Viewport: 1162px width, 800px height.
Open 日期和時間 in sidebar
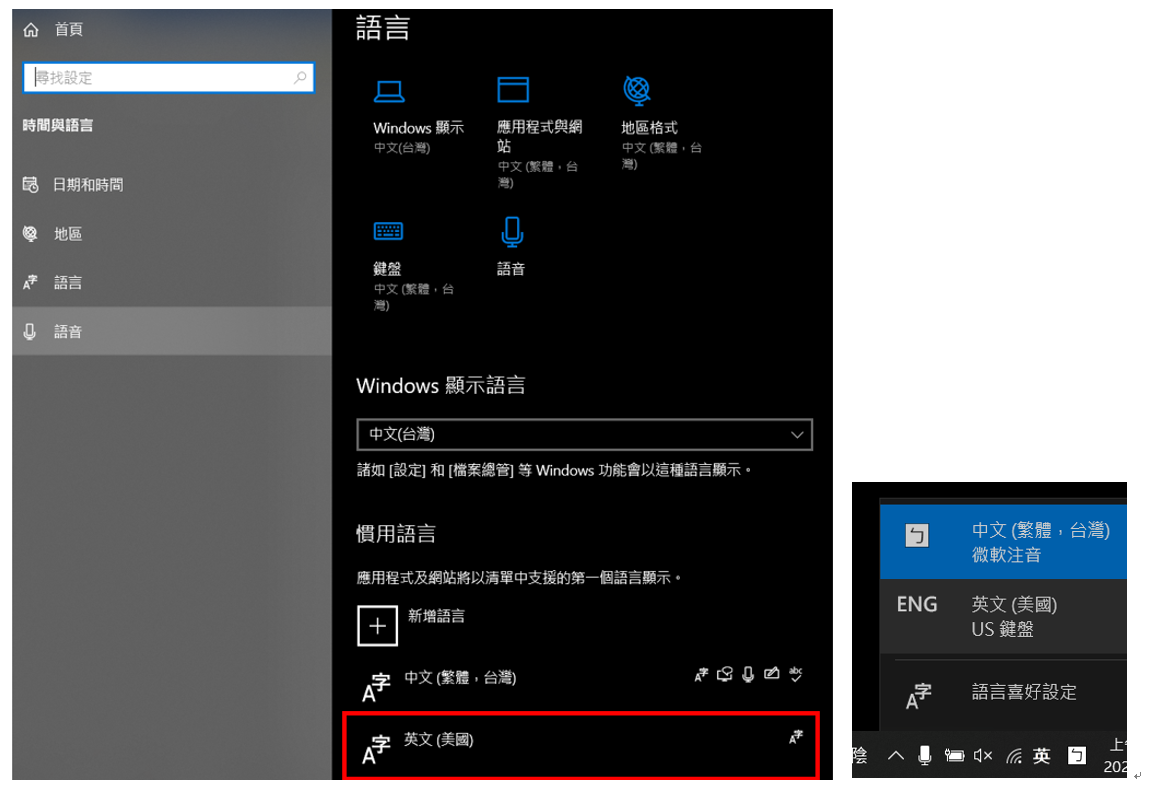pyautogui.click(x=88, y=185)
